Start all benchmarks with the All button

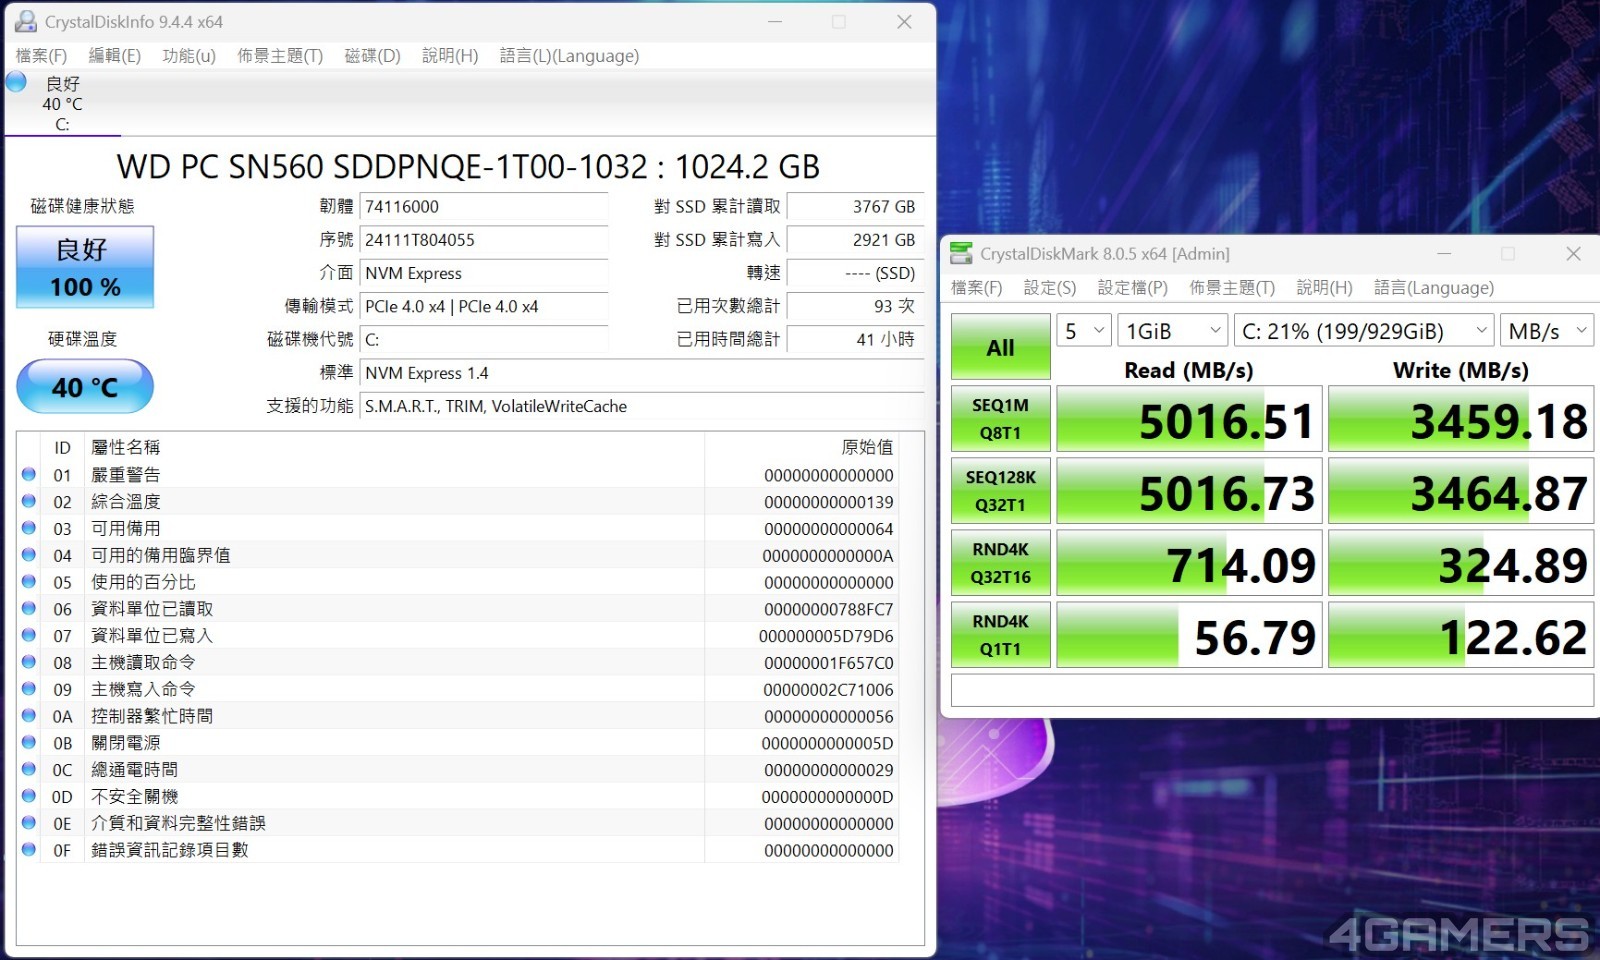(1000, 347)
